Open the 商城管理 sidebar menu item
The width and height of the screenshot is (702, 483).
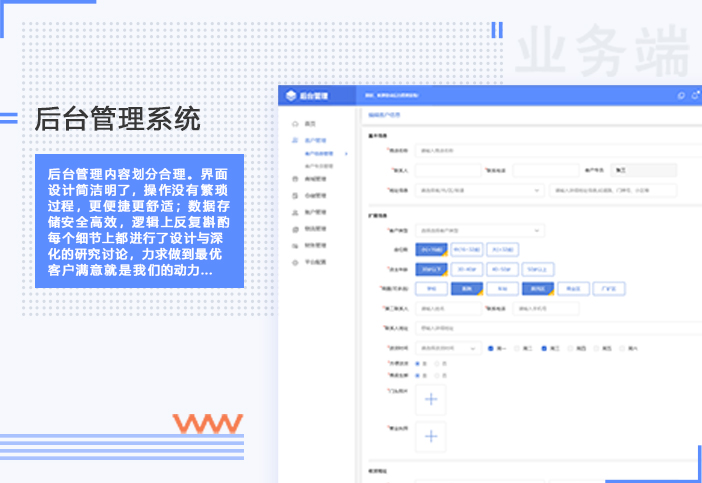(x=316, y=178)
